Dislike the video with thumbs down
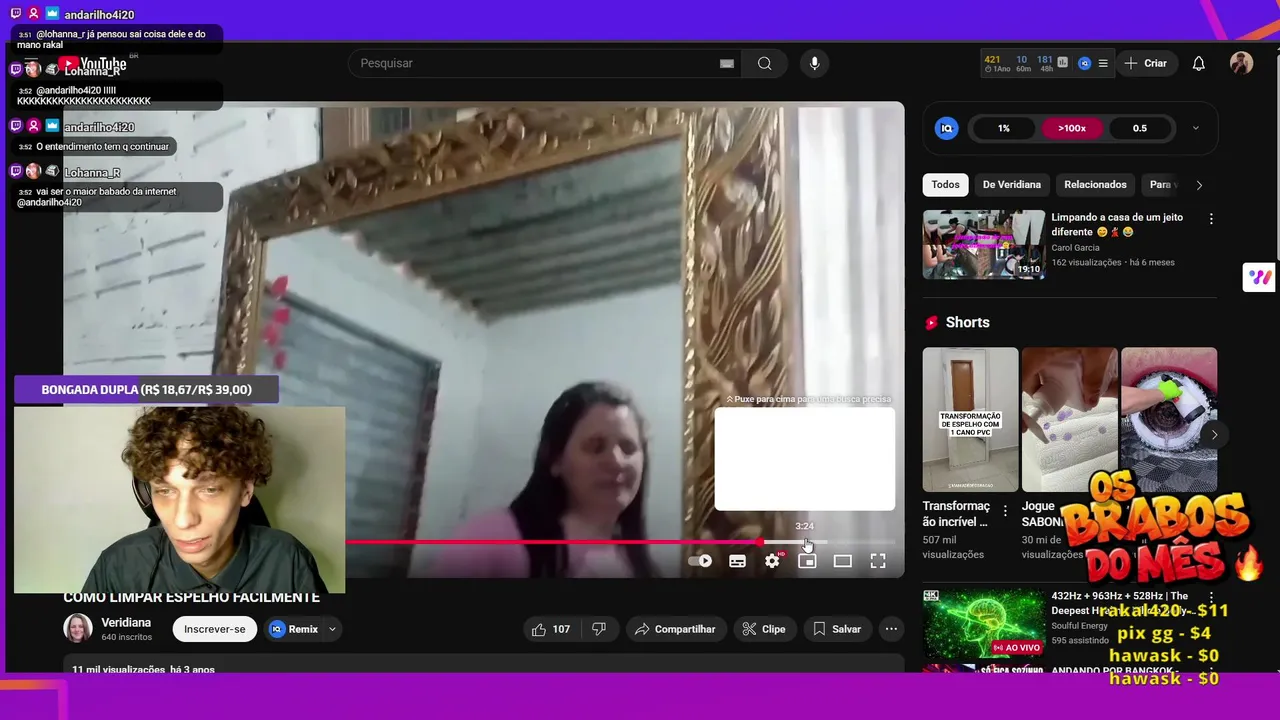The height and width of the screenshot is (720, 1280). click(599, 629)
